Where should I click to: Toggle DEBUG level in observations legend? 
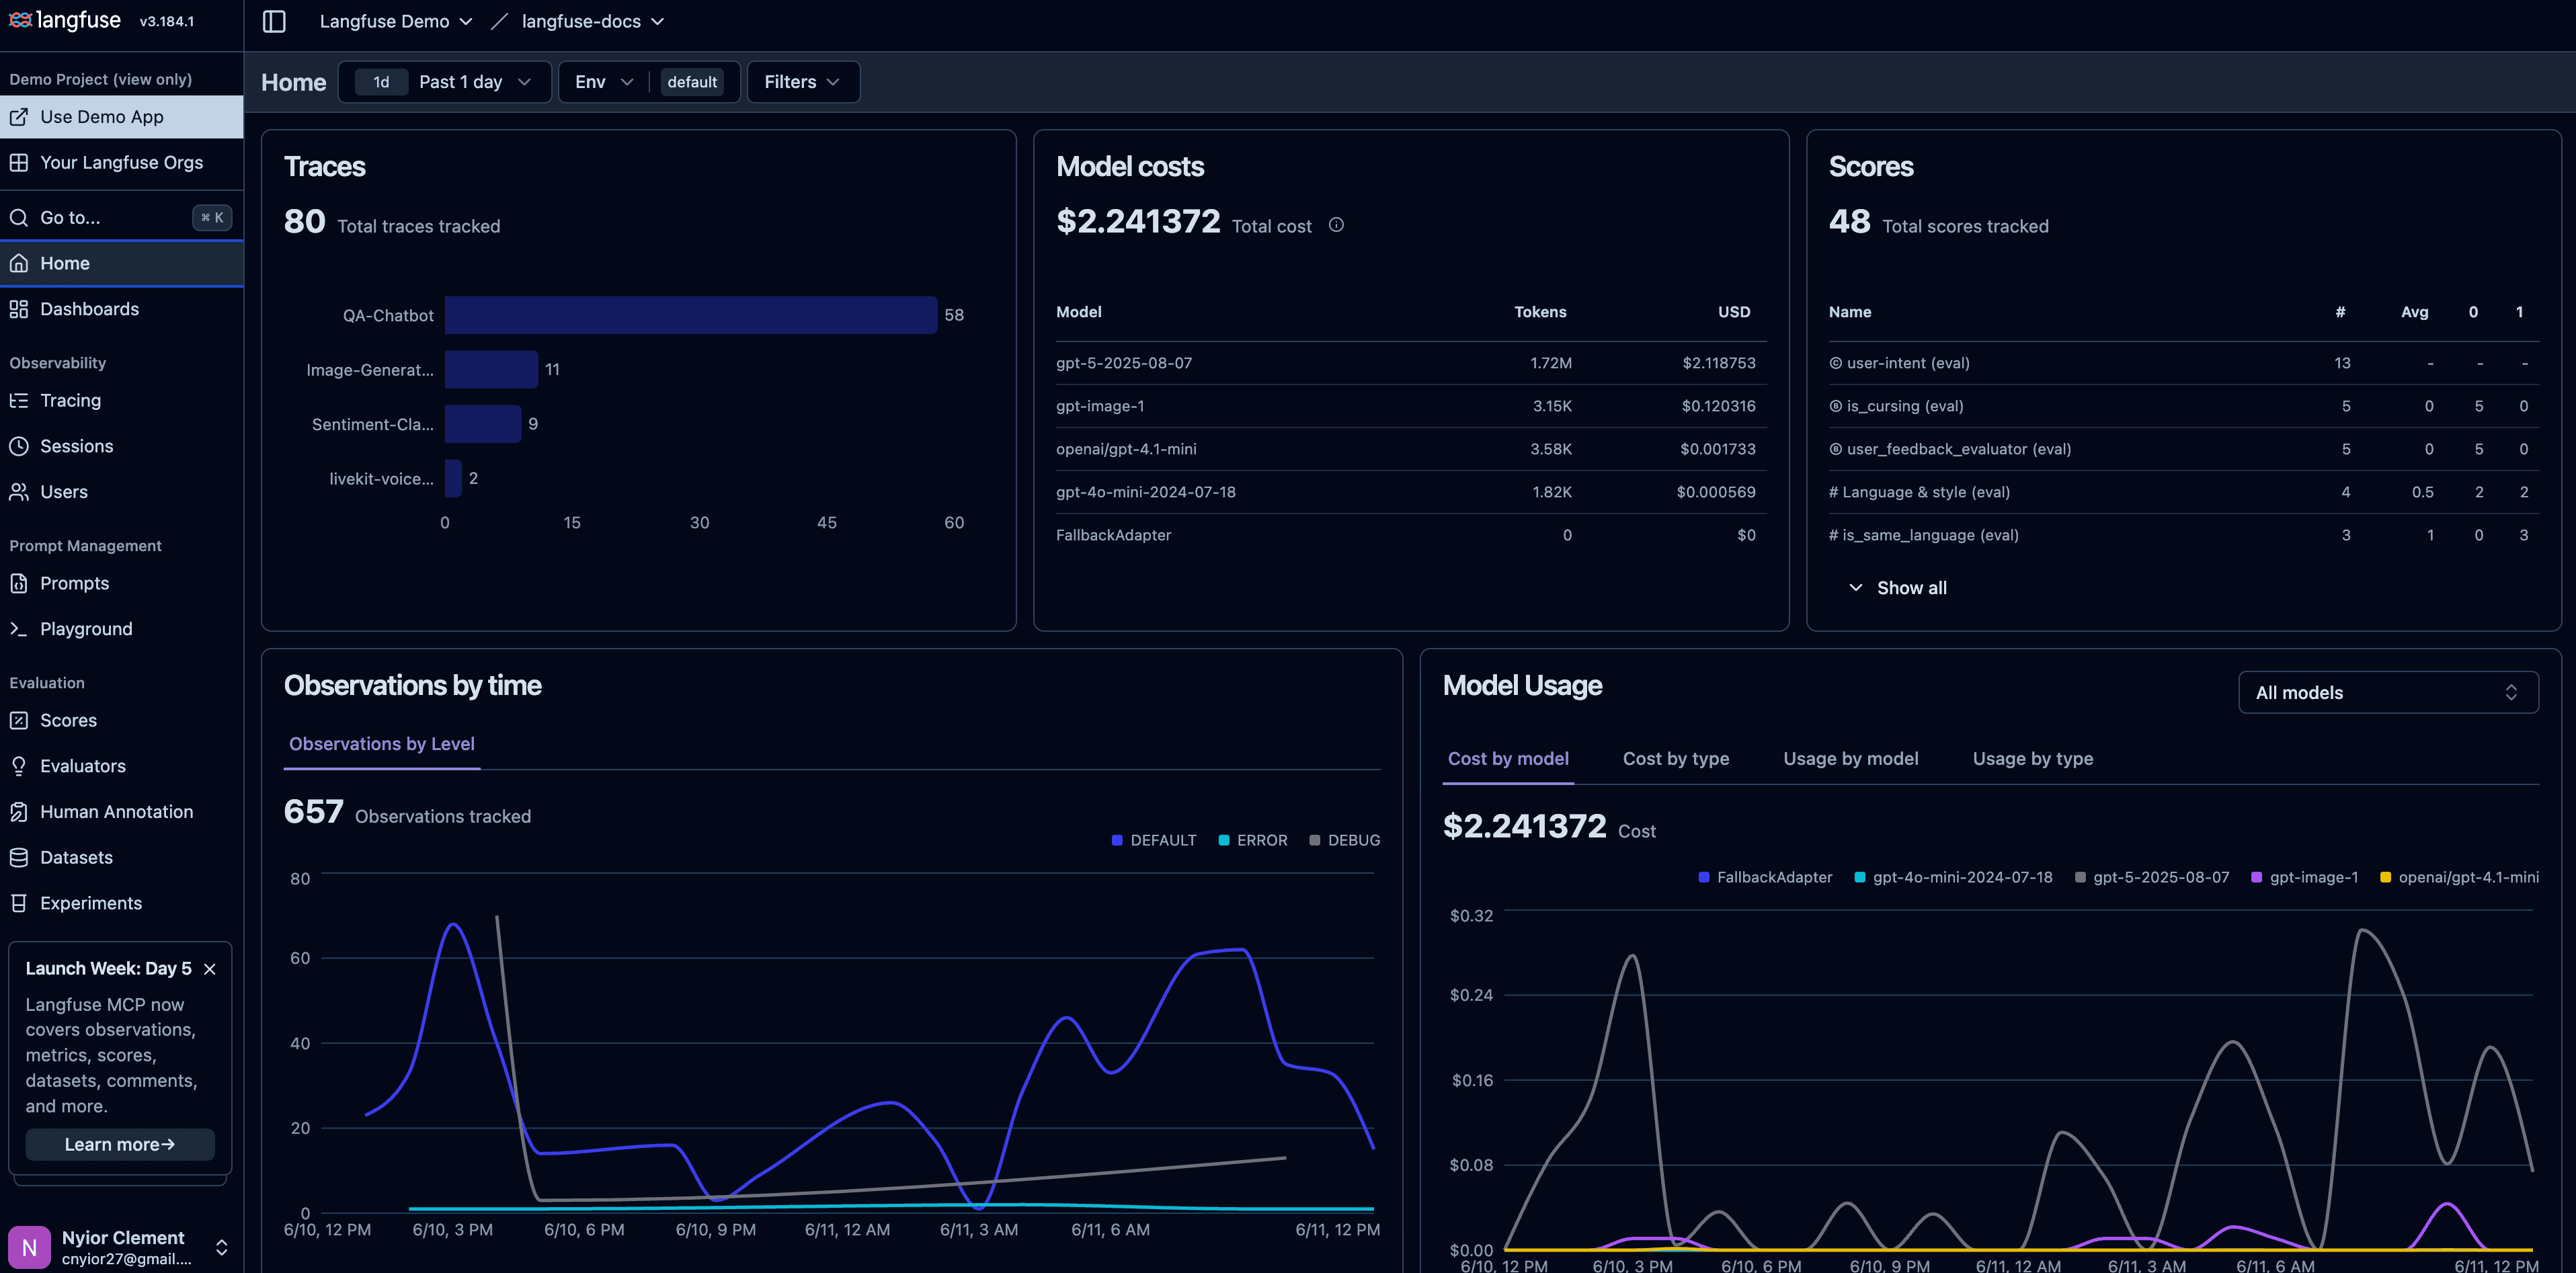(x=1345, y=840)
